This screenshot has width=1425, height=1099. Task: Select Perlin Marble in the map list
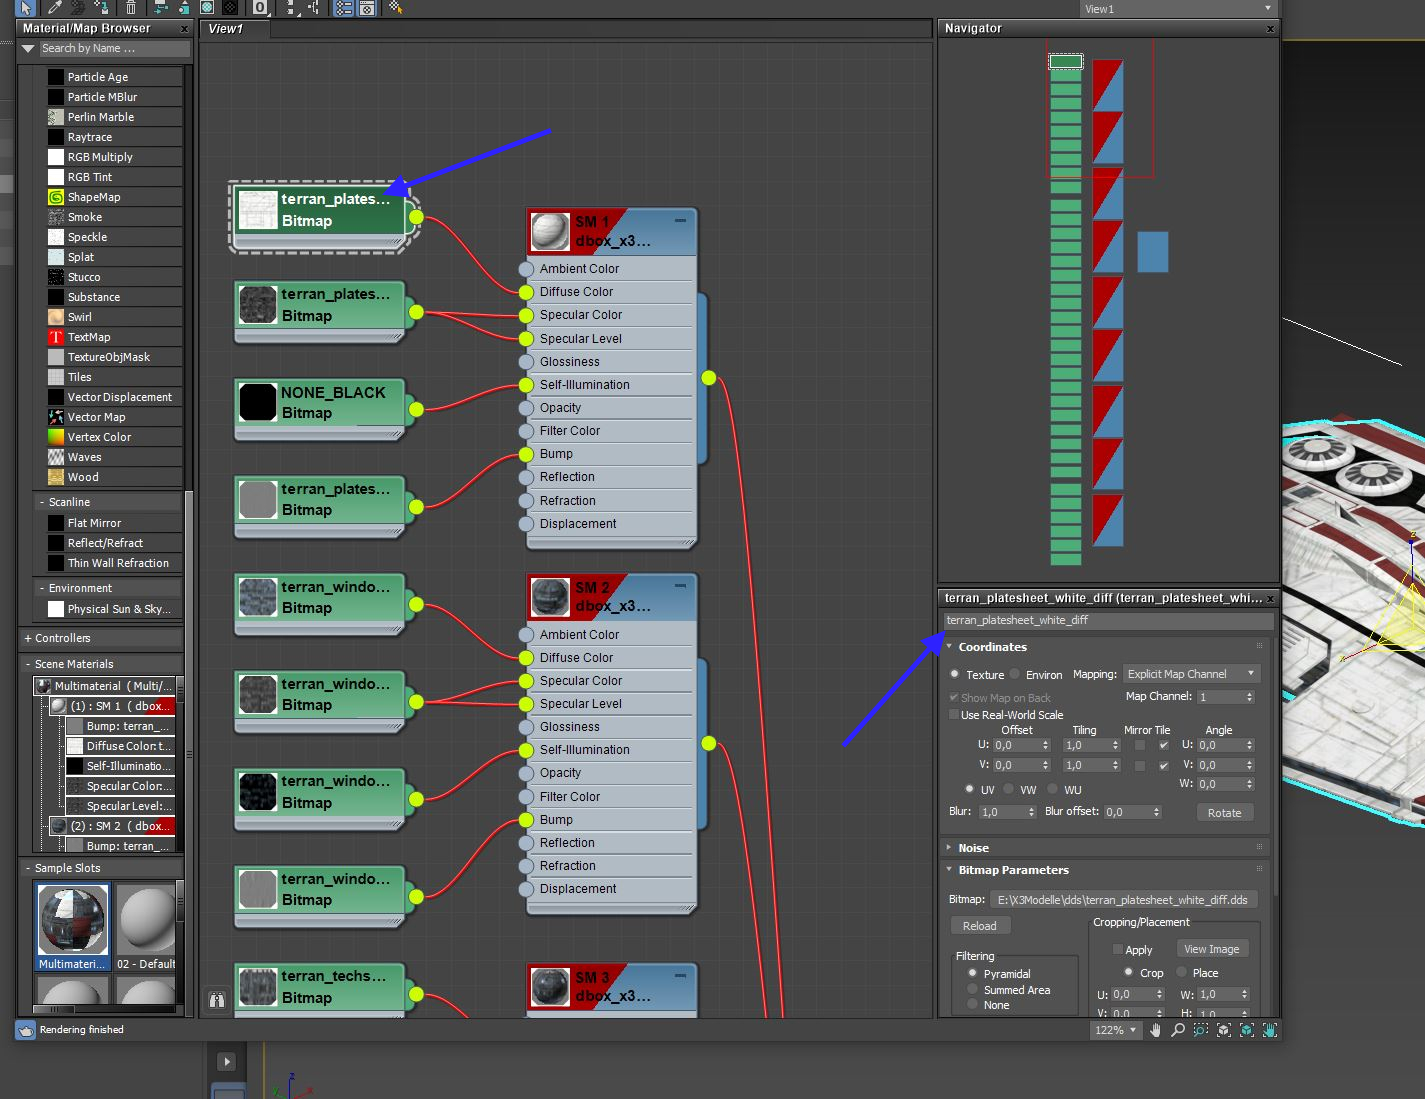coord(100,117)
